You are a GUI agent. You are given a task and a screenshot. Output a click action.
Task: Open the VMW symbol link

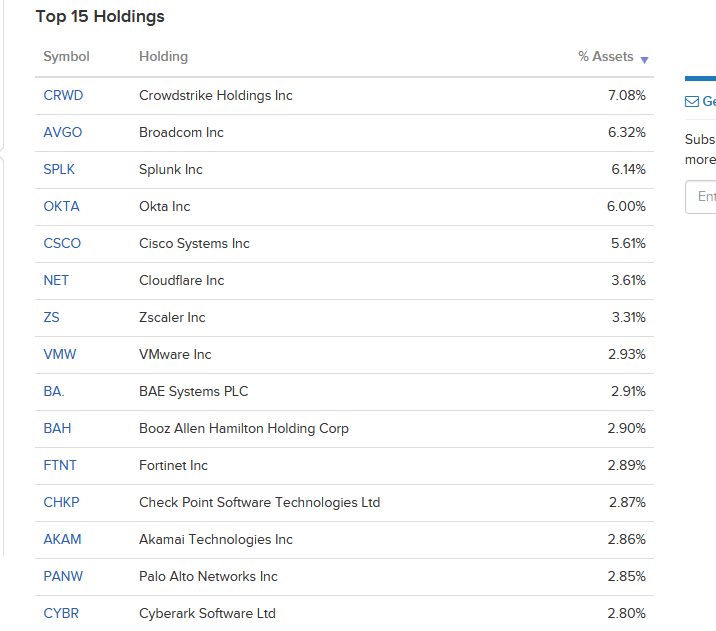click(x=60, y=354)
